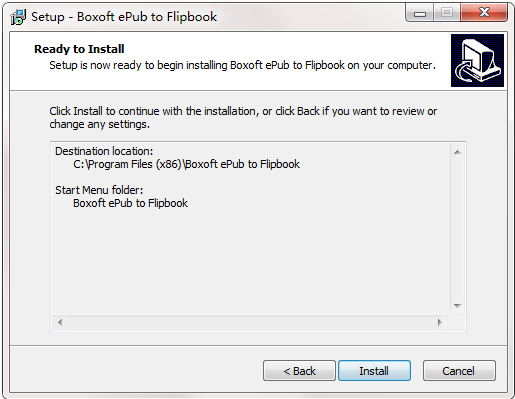Viewport: 515px width, 399px height.
Task: Click the vertical scrollbar track in summary box
Action: (457, 229)
